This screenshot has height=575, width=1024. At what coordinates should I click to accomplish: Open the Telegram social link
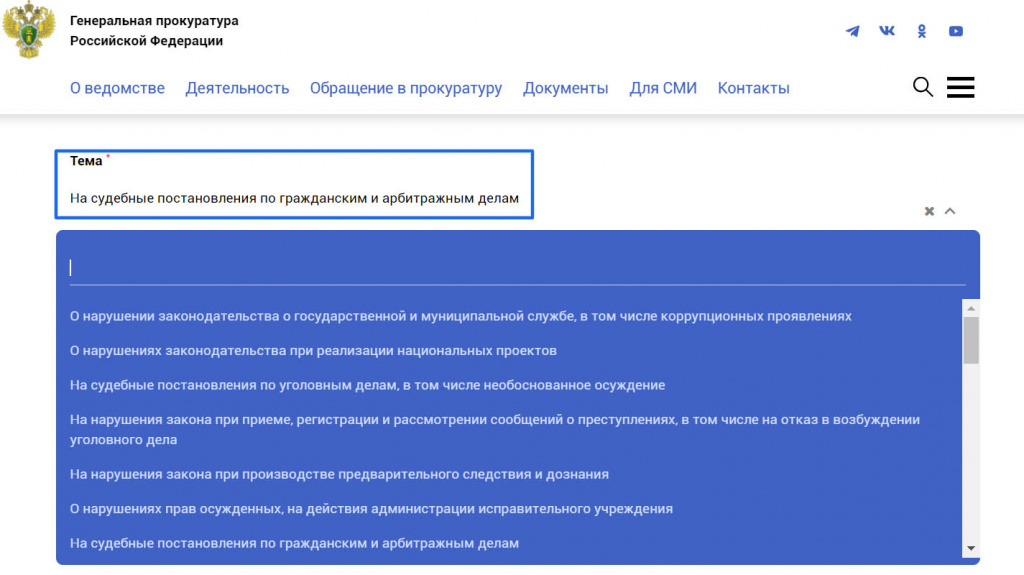click(x=852, y=31)
